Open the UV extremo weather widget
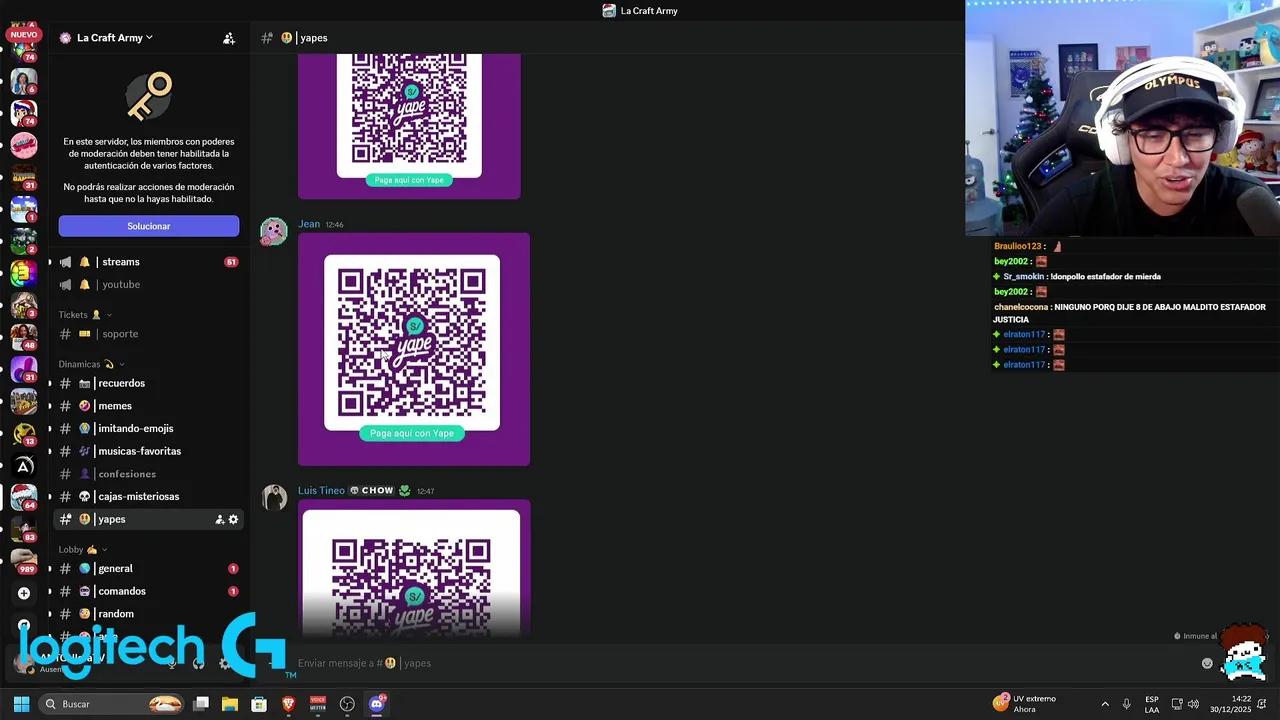The width and height of the screenshot is (1280, 720). (1025, 704)
